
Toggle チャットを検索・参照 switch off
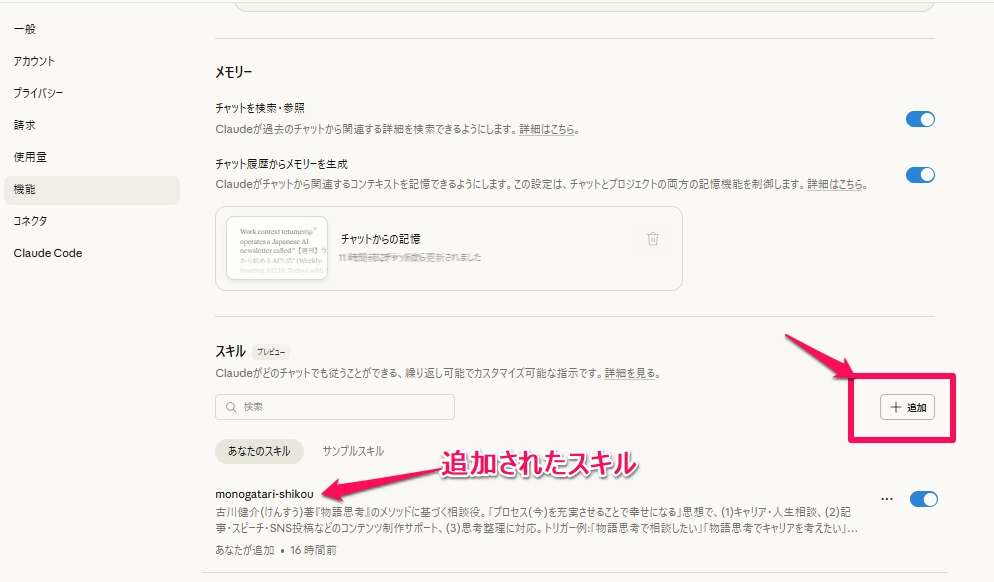[920, 119]
